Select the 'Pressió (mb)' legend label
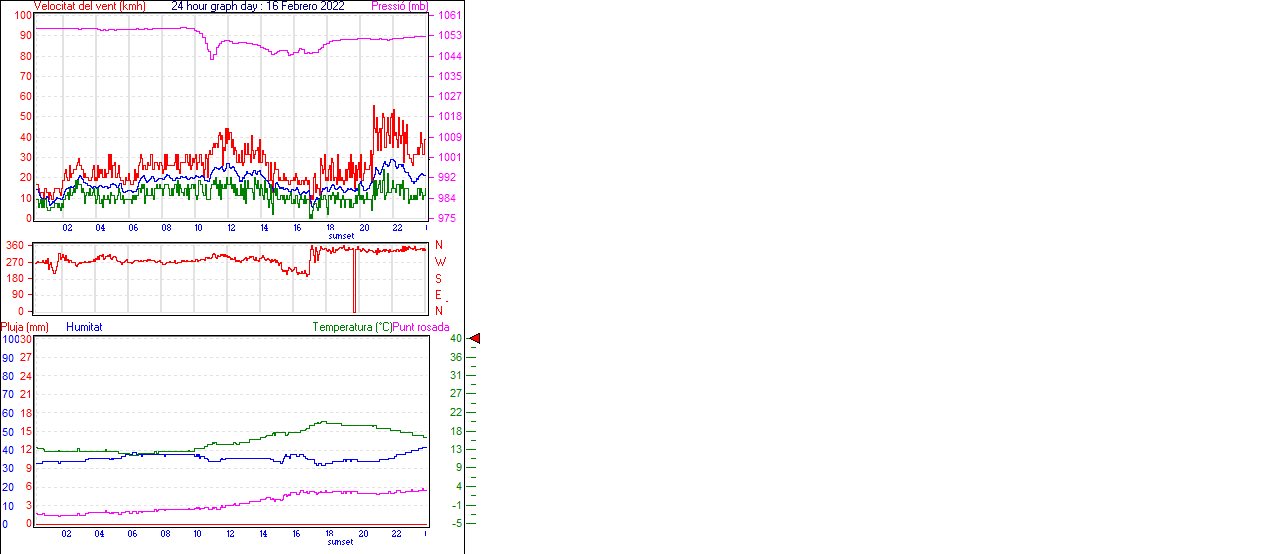 tap(398, 6)
